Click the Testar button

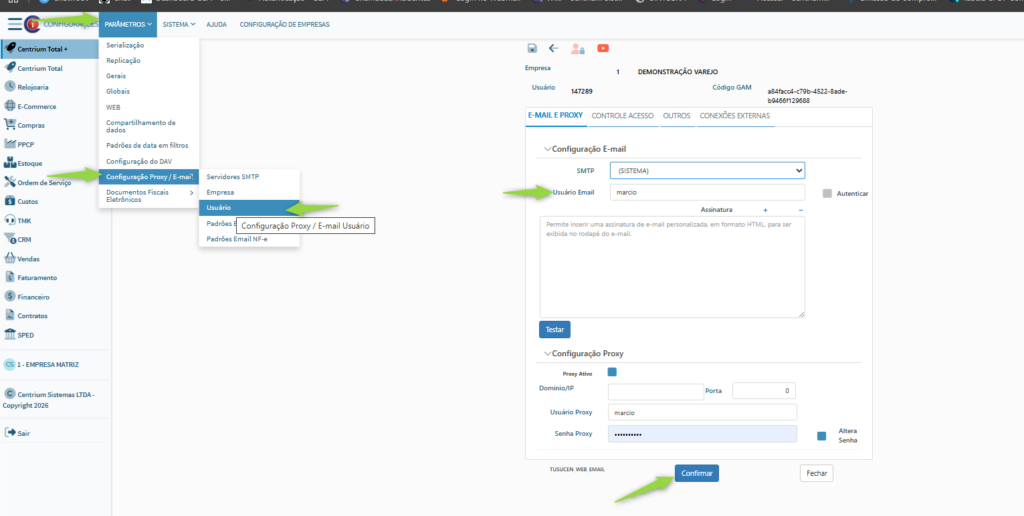click(x=554, y=329)
